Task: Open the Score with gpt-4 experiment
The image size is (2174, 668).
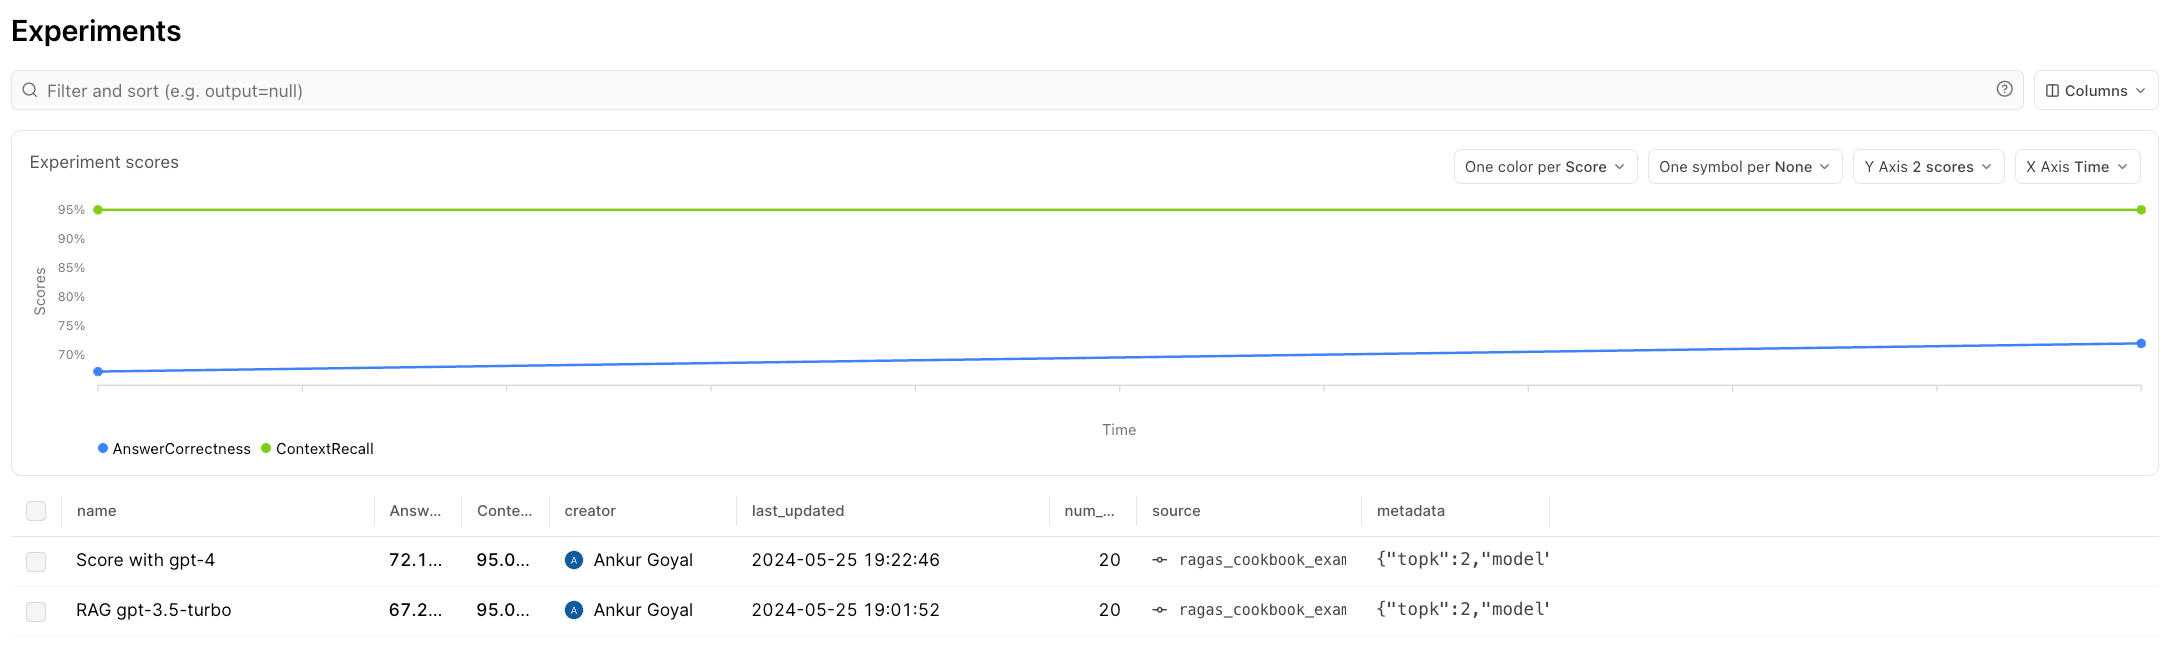Action: [146, 560]
